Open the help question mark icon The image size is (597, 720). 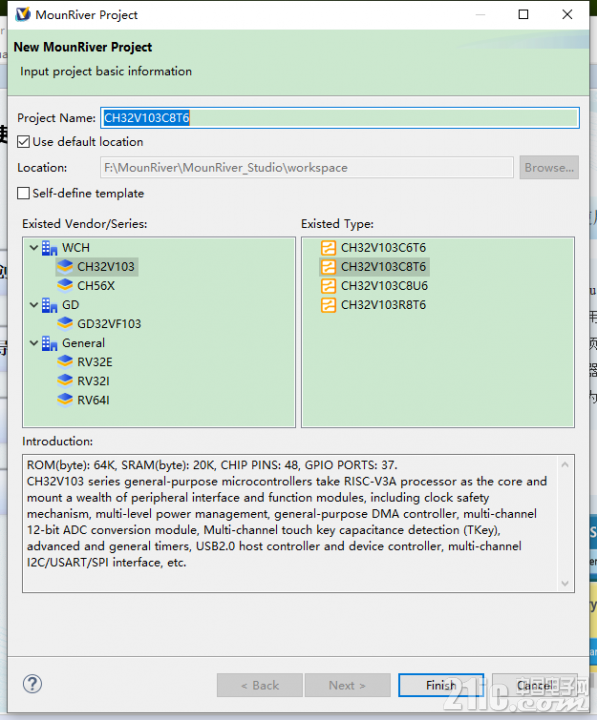[x=32, y=684]
